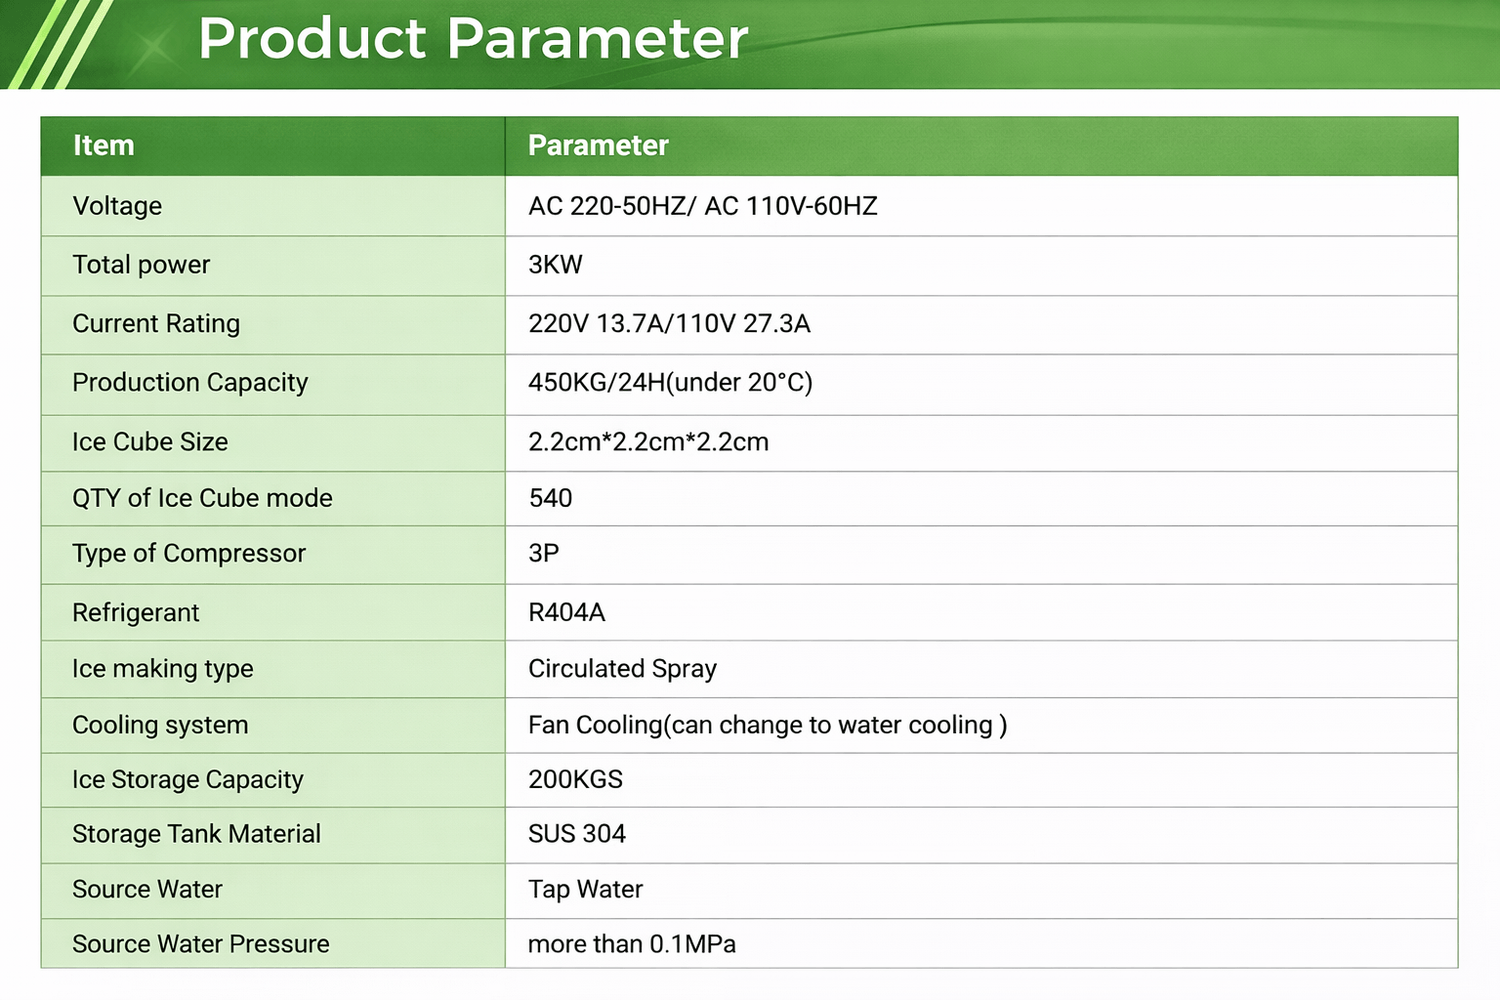Select the more than 0.1MPa value
1500x1000 pixels.
[x=631, y=944]
